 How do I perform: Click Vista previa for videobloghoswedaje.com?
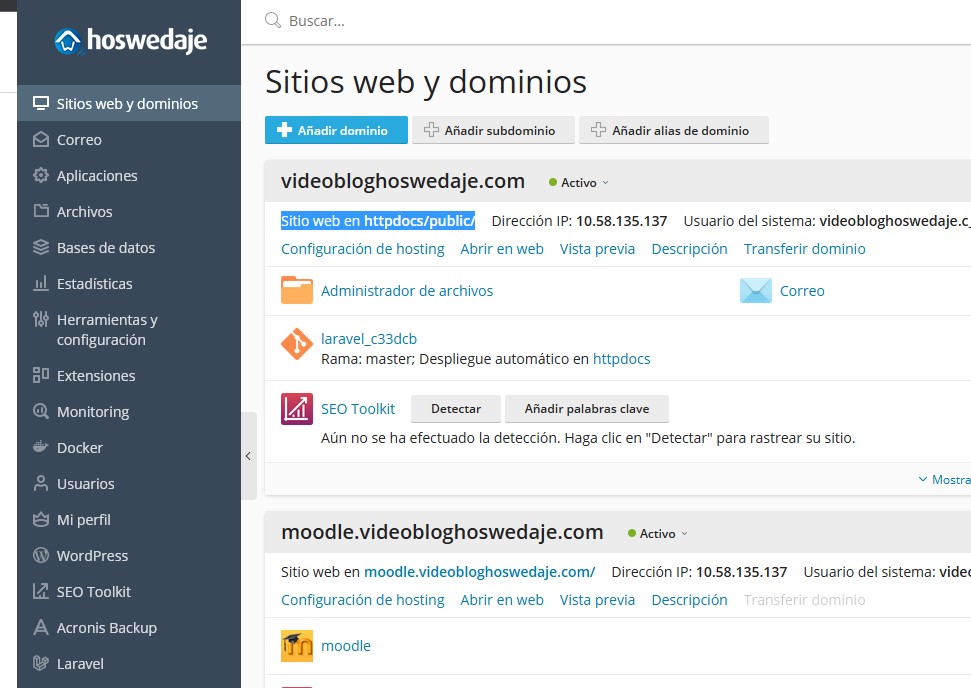[x=598, y=249]
